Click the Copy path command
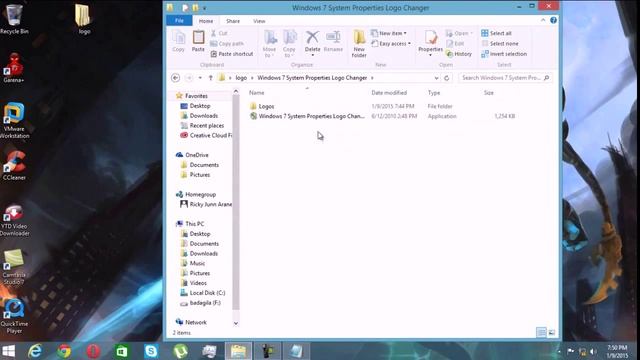The image size is (640, 360). (227, 44)
